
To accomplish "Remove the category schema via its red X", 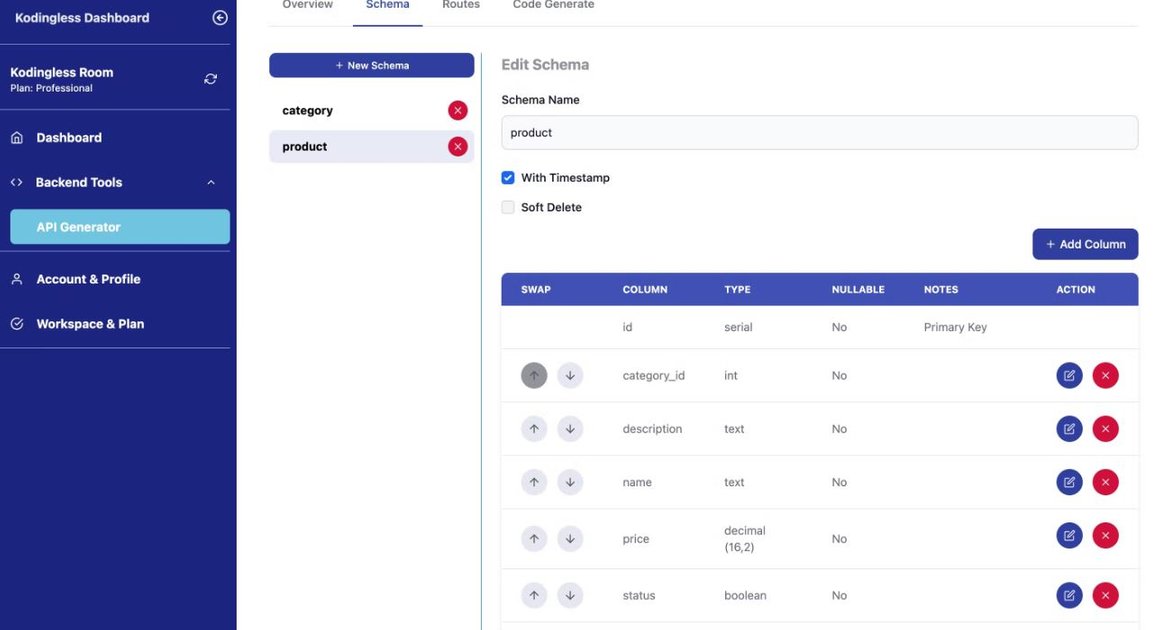I will (457, 110).
